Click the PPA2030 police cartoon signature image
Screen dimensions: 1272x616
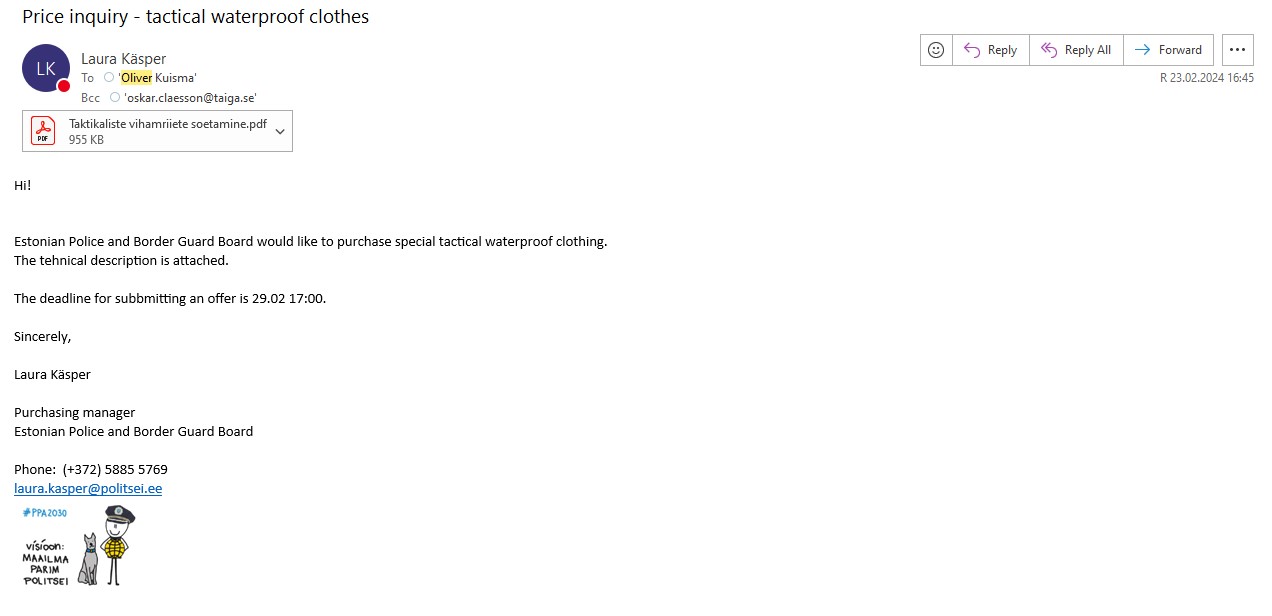[78, 546]
